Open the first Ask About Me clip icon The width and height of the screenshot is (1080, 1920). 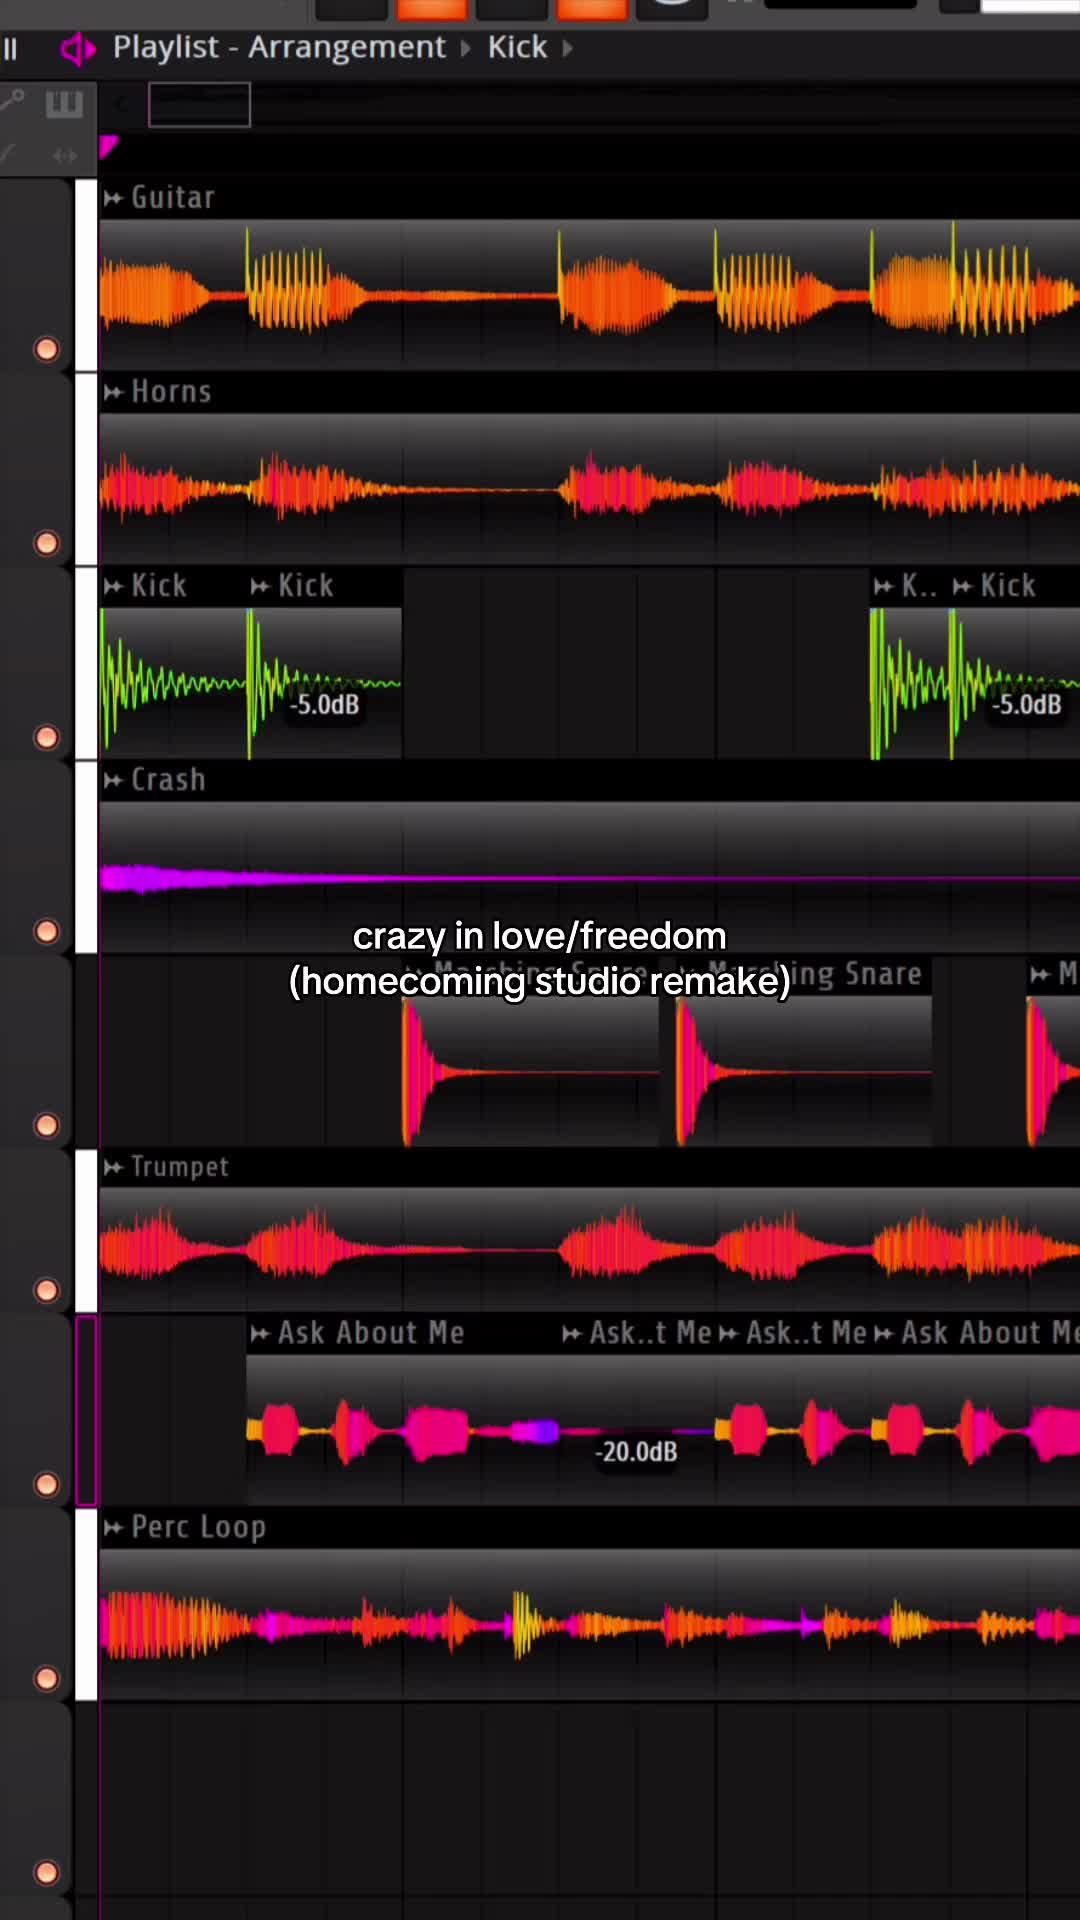pyautogui.click(x=260, y=1333)
